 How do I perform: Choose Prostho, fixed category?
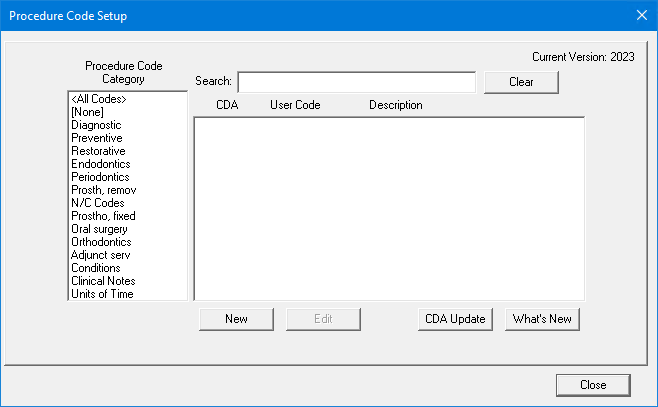click(103, 216)
